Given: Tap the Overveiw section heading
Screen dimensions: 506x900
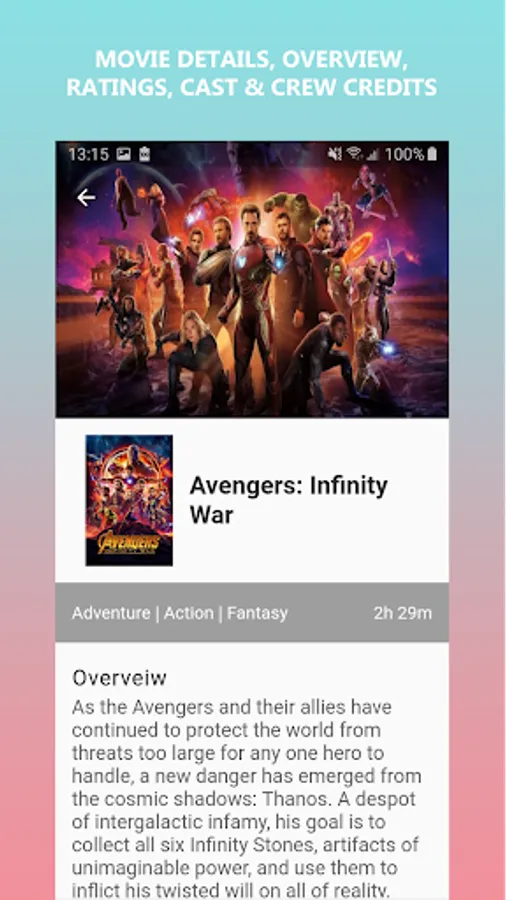Looking at the screenshot, I should (x=119, y=678).
